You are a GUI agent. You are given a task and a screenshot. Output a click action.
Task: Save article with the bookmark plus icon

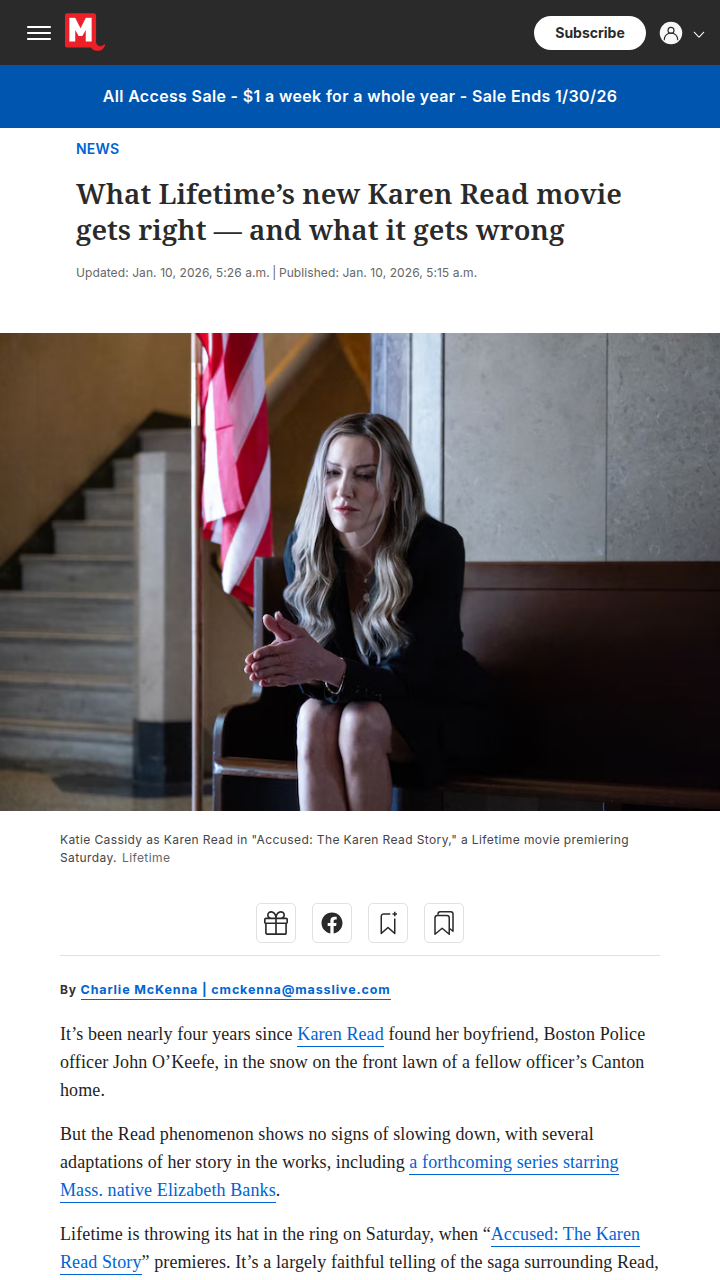click(x=388, y=923)
